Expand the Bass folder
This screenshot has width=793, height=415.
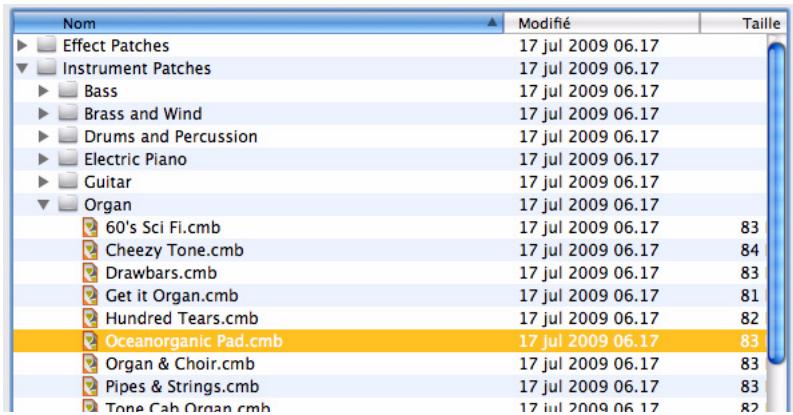[x=44, y=92]
